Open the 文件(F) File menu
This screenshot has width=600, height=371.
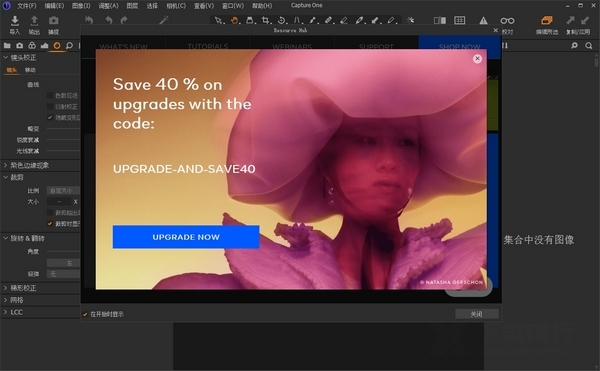point(27,6)
